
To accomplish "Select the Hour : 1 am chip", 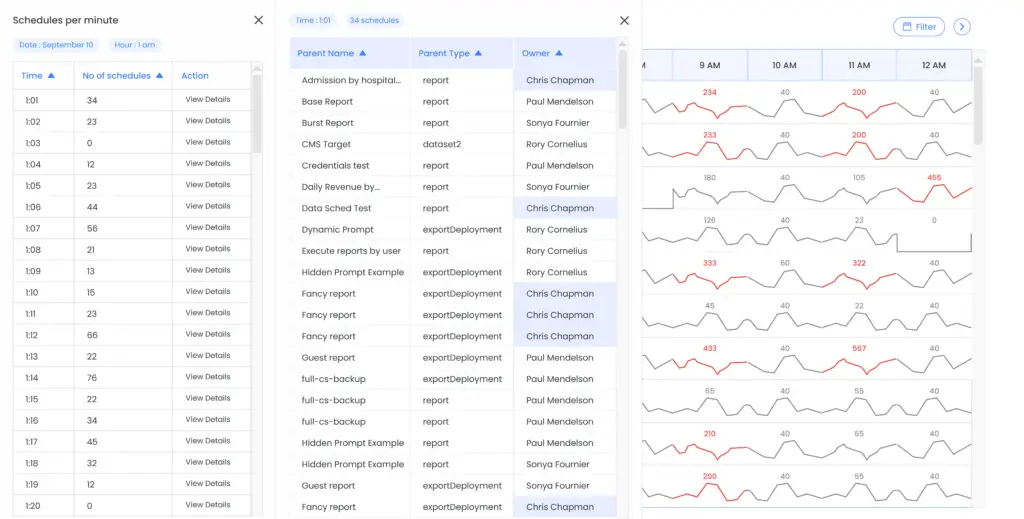I will [135, 45].
